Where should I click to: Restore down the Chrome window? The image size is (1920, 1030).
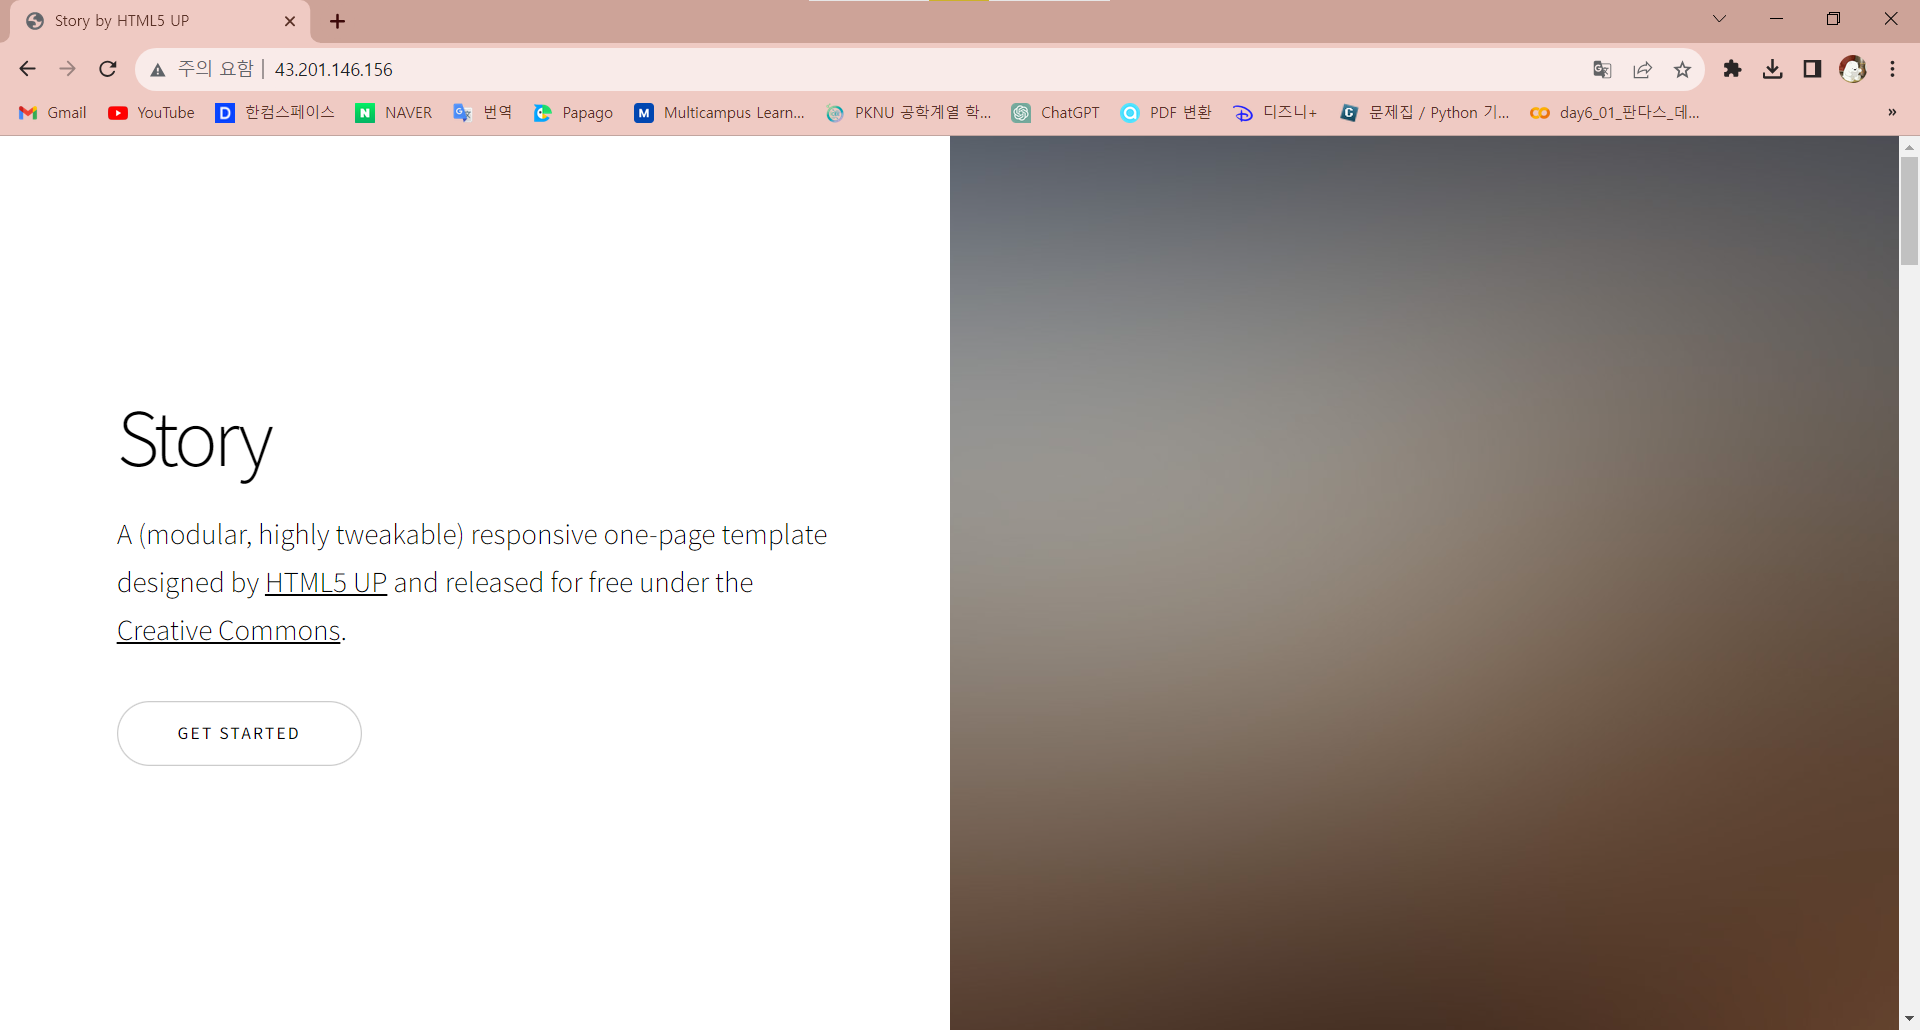click(1833, 19)
